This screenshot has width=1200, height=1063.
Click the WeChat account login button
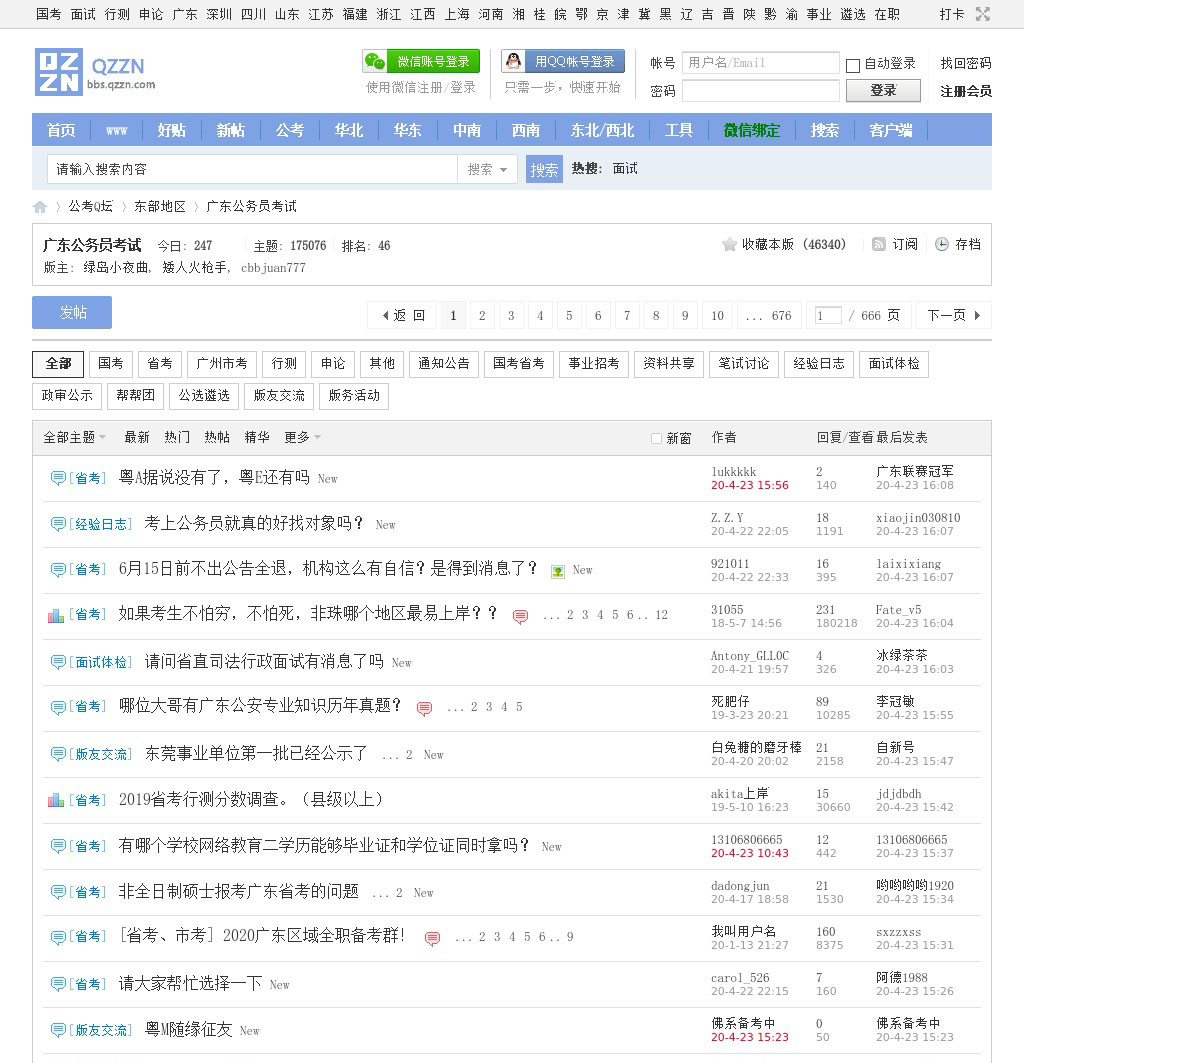(421, 62)
